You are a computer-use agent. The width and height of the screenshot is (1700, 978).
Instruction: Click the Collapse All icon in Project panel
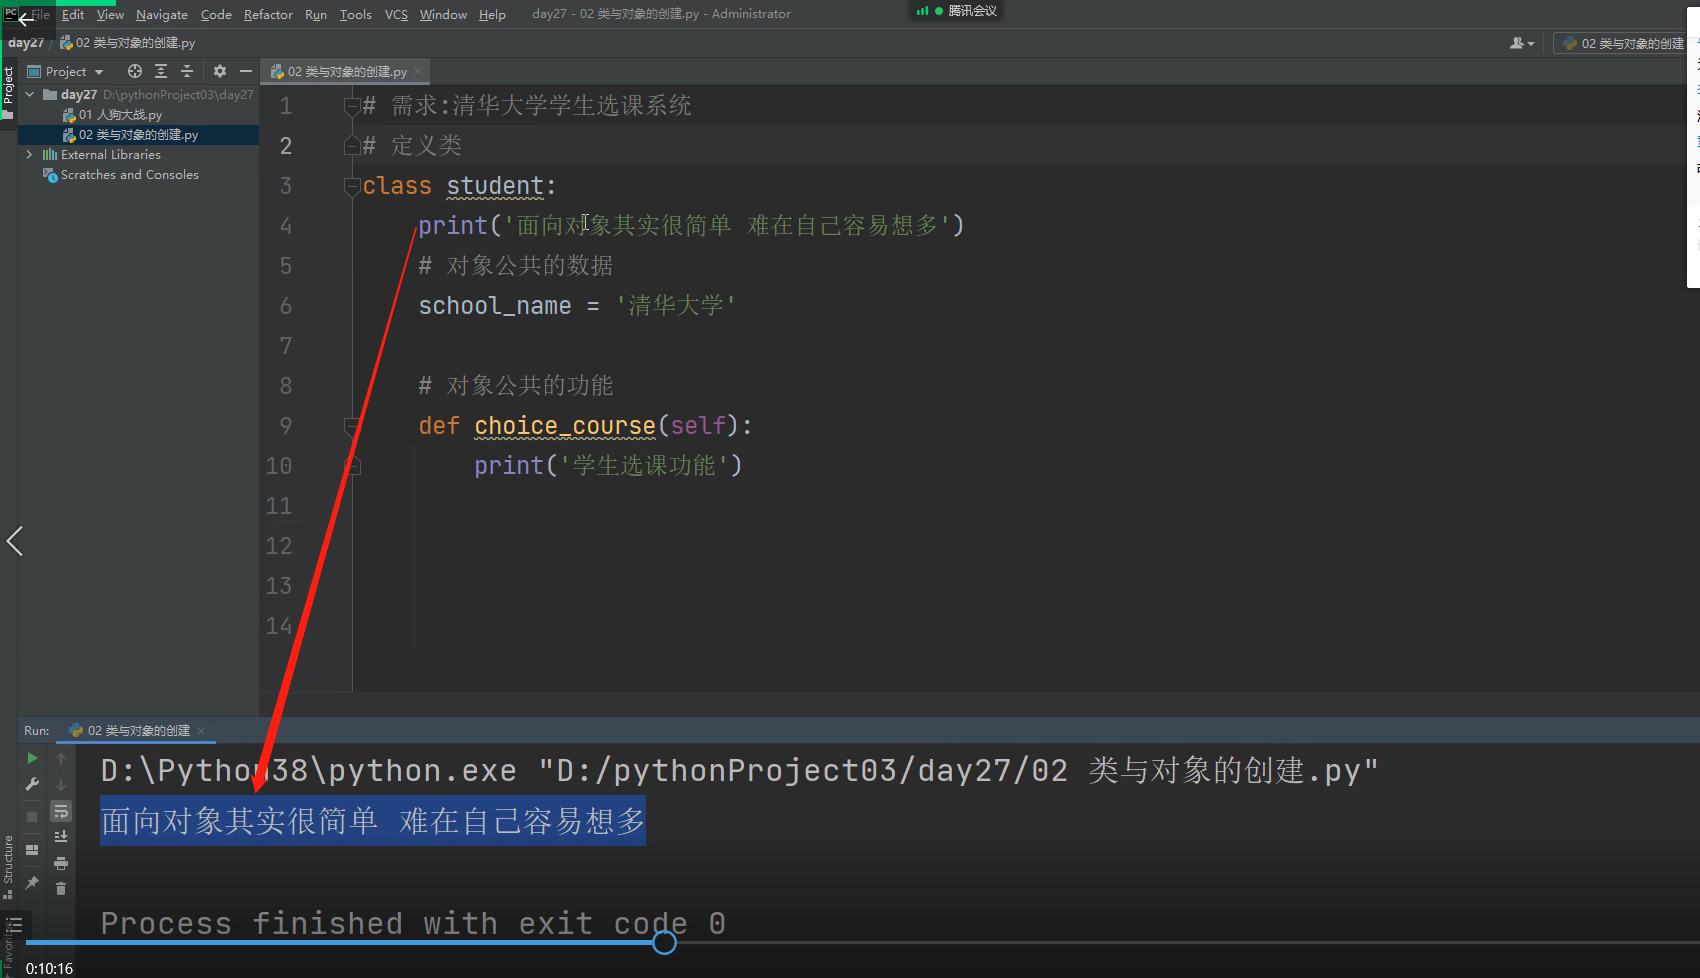[x=187, y=71]
